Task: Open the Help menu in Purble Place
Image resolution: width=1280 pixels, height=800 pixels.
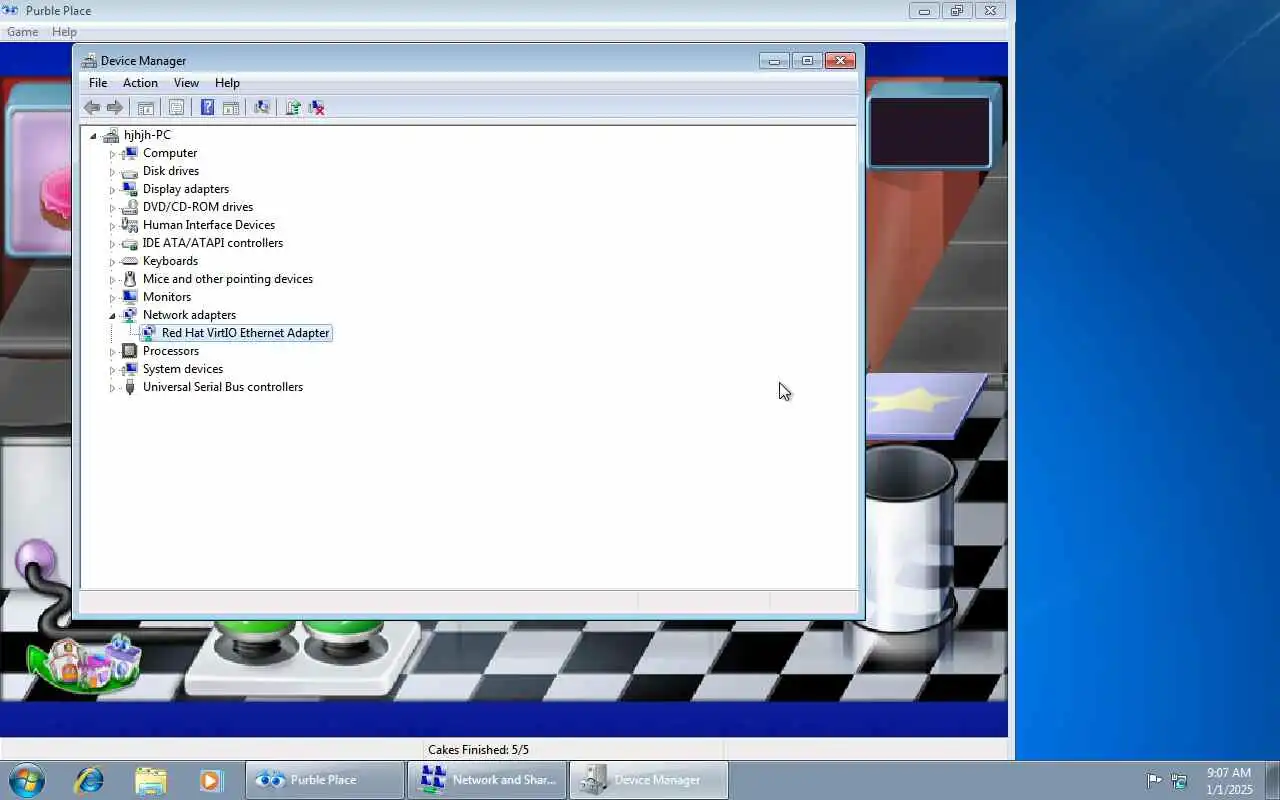Action: coord(64,32)
